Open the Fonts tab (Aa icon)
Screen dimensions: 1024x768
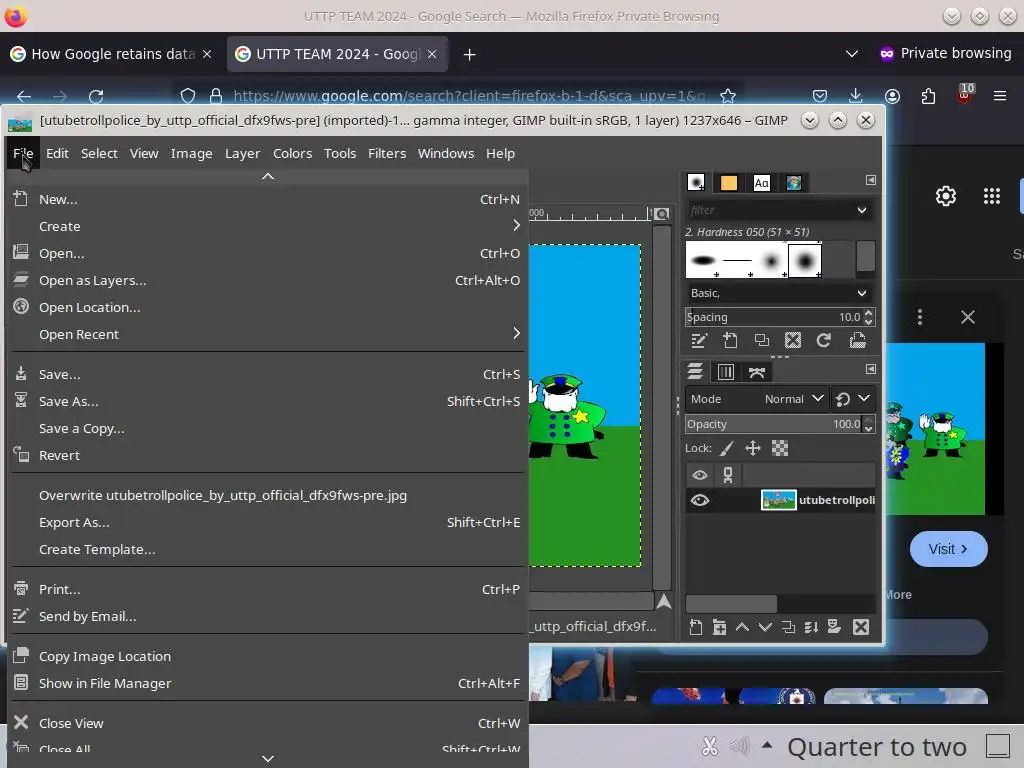point(761,183)
